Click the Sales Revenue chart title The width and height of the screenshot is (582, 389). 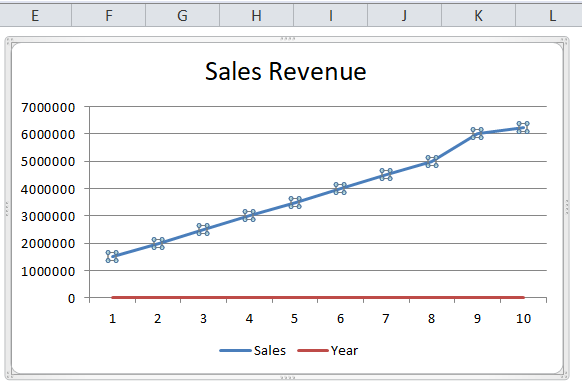[x=285, y=71]
